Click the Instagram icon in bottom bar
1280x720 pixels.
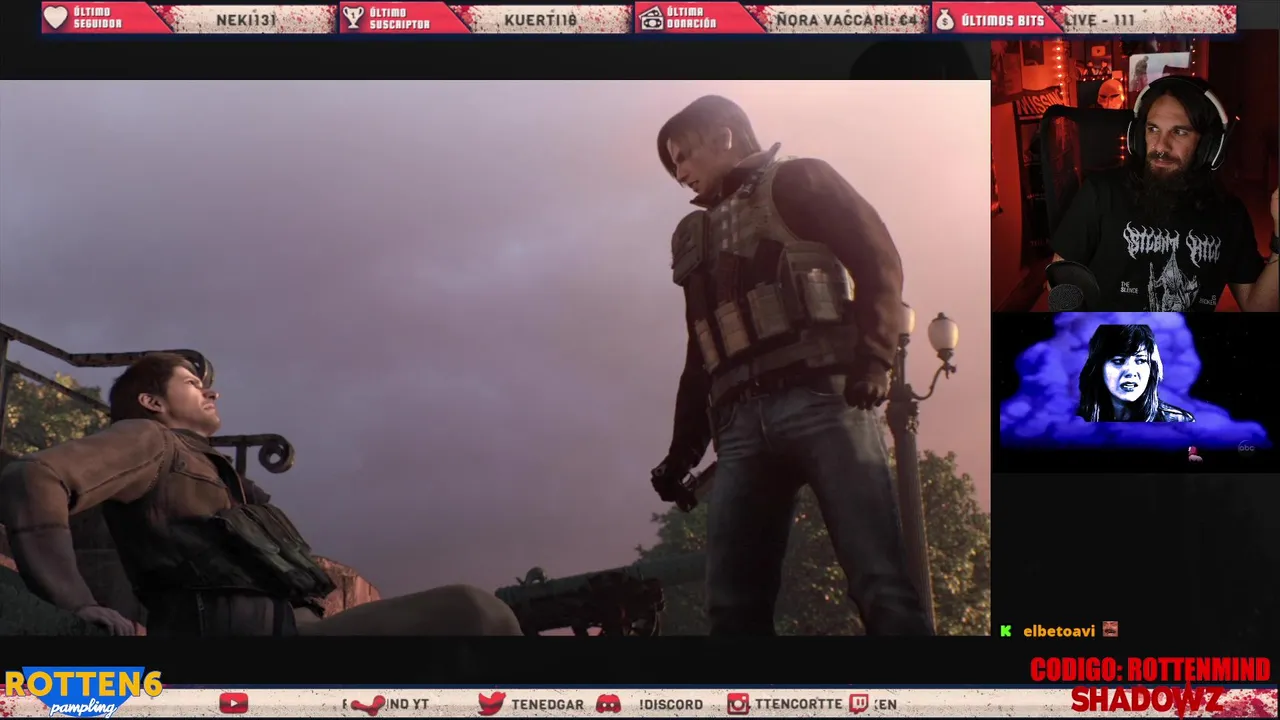[738, 704]
